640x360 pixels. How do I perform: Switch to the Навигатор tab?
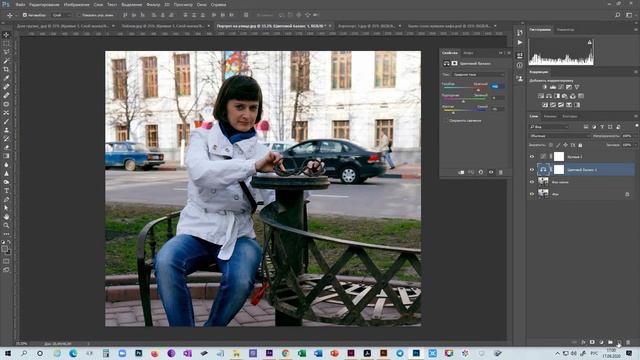click(x=565, y=30)
